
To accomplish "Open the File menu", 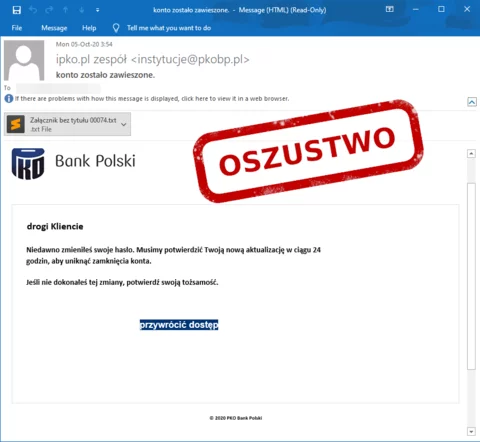I will pos(17,28).
